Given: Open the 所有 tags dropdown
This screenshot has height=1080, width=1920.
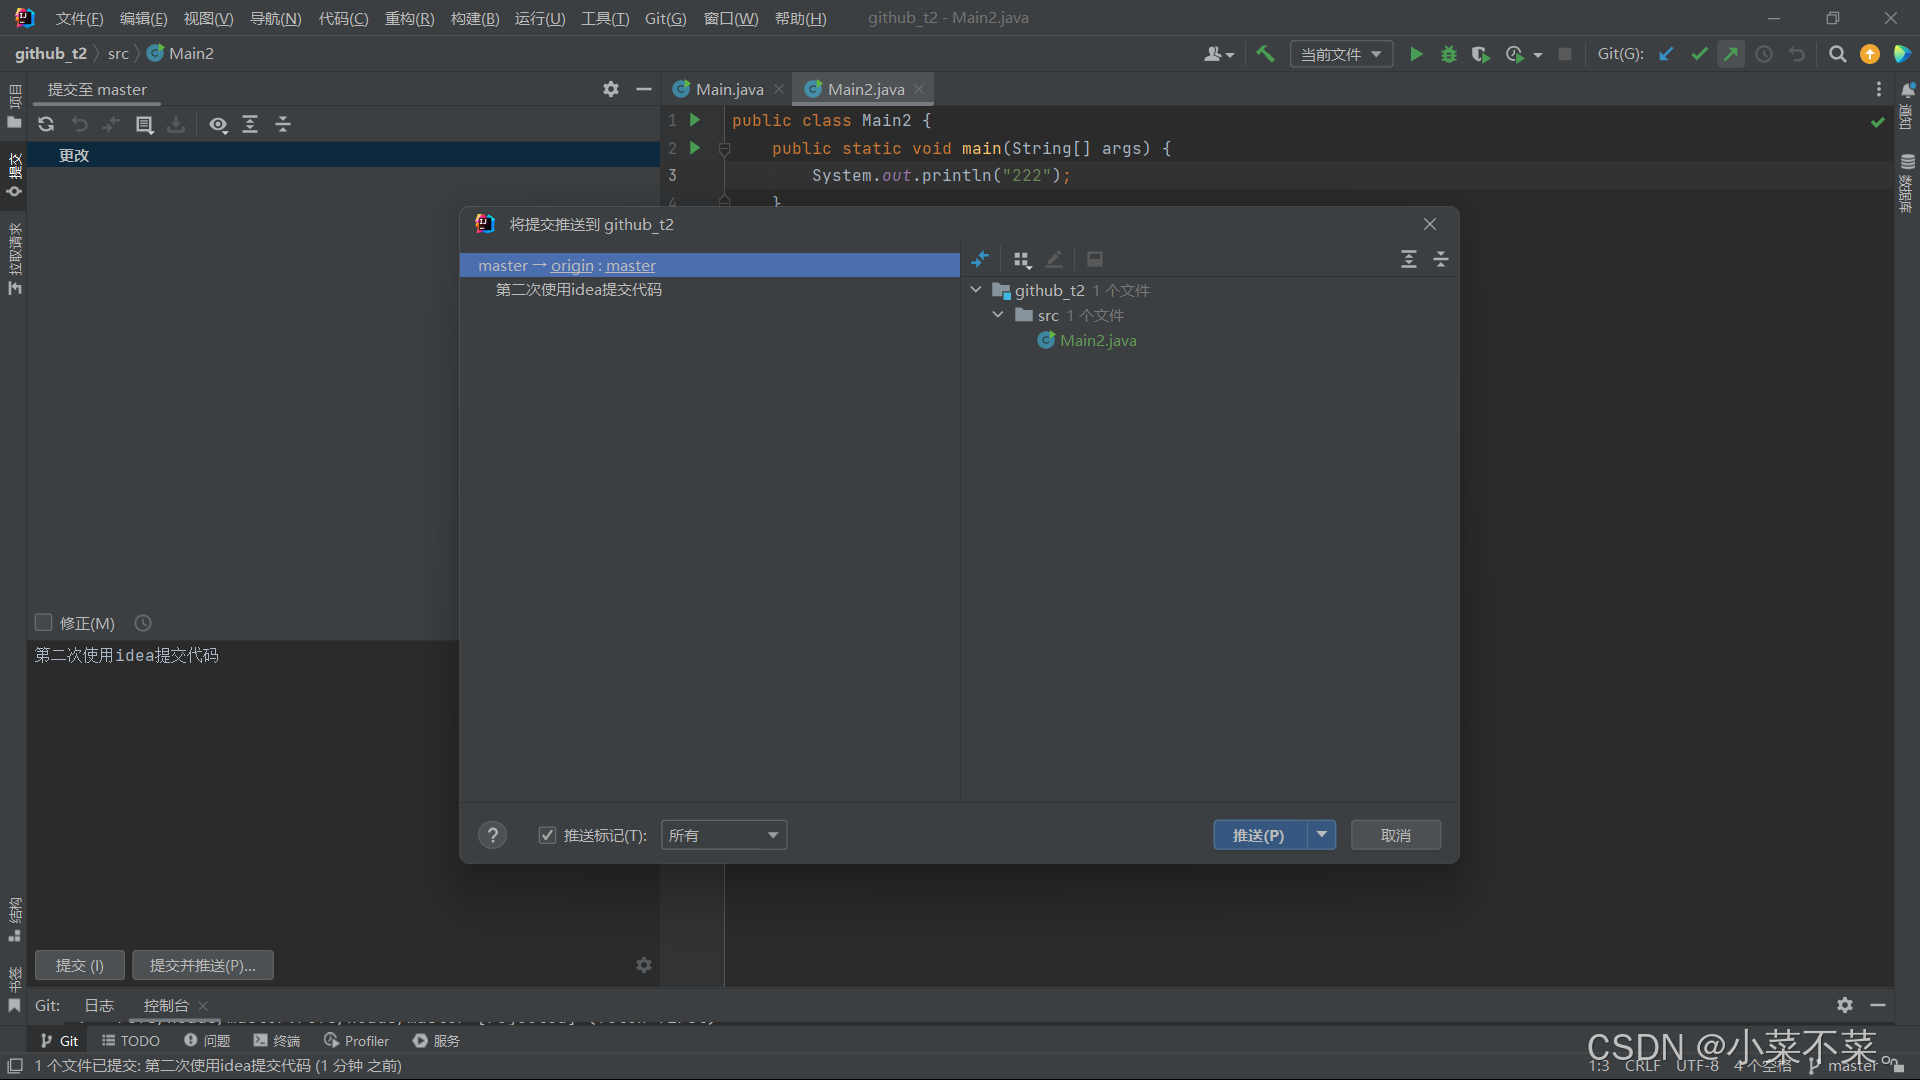Looking at the screenshot, I should click(x=724, y=835).
